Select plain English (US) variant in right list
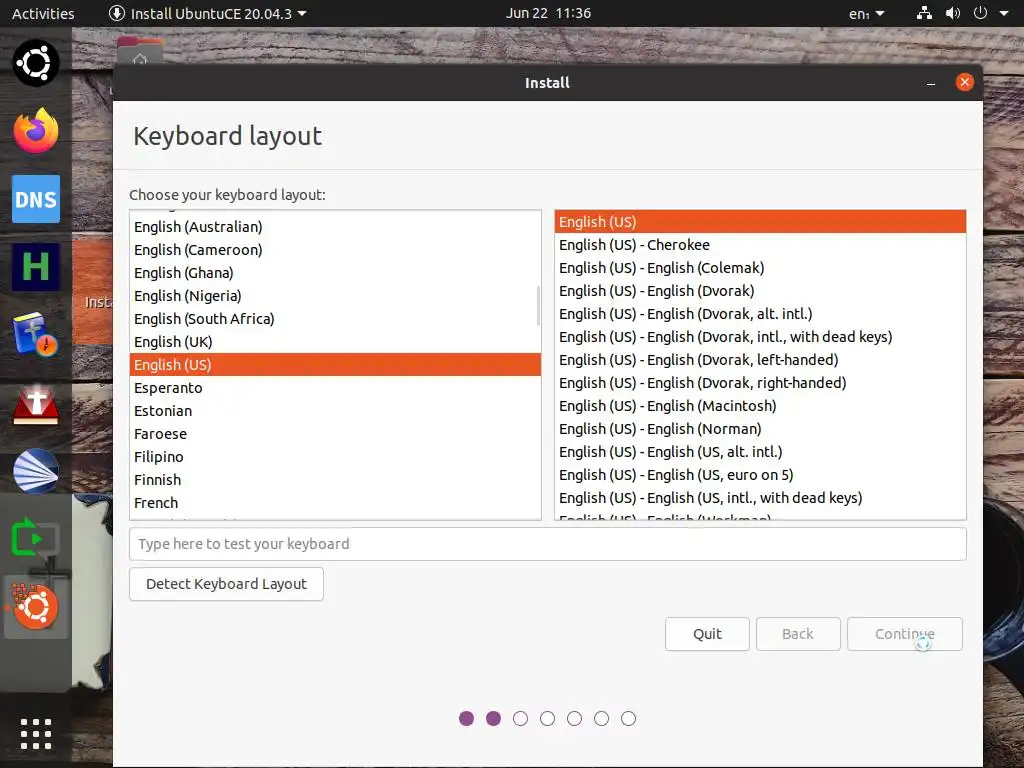This screenshot has height=768, width=1024. pos(760,221)
